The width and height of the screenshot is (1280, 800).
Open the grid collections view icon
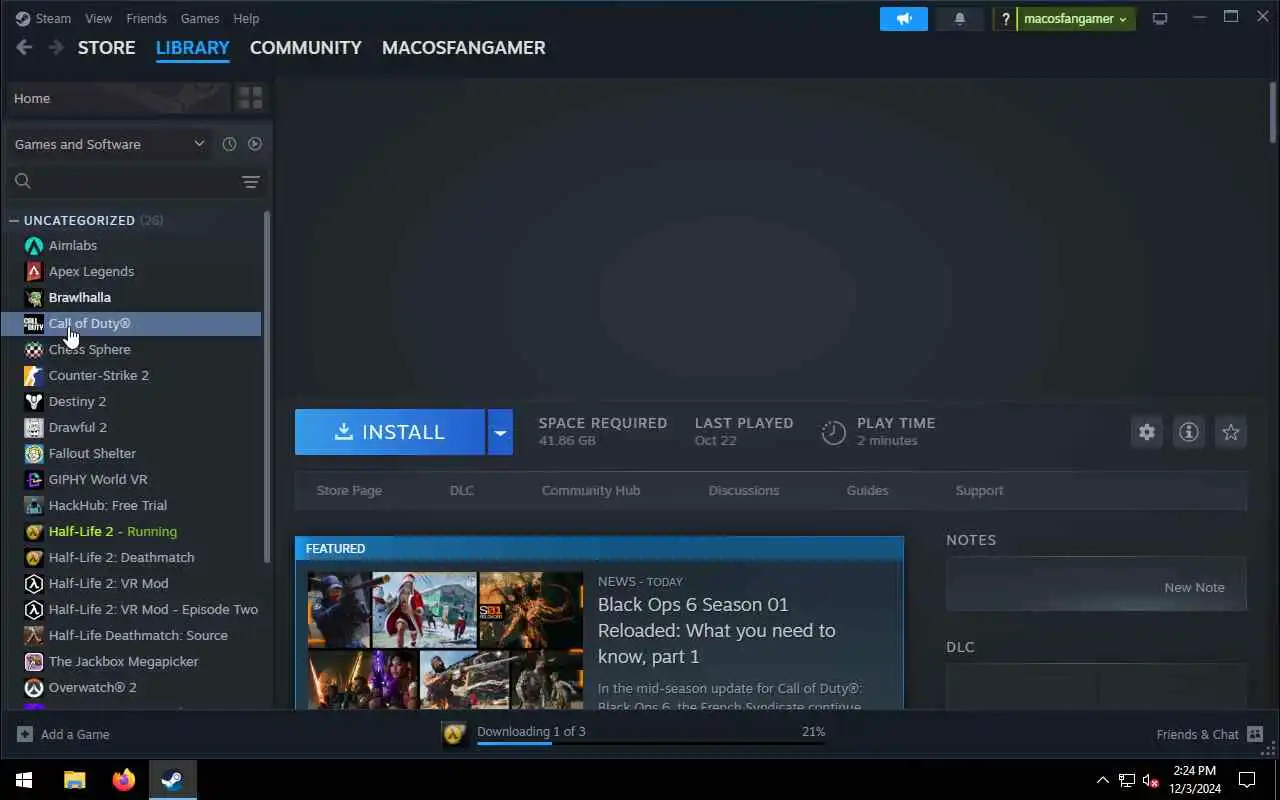[x=250, y=98]
